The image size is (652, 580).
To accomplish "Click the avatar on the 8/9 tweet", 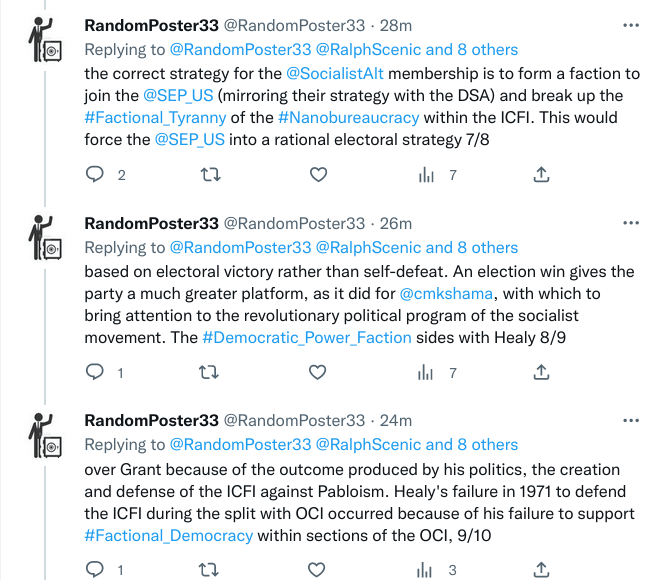I will tap(44, 239).
